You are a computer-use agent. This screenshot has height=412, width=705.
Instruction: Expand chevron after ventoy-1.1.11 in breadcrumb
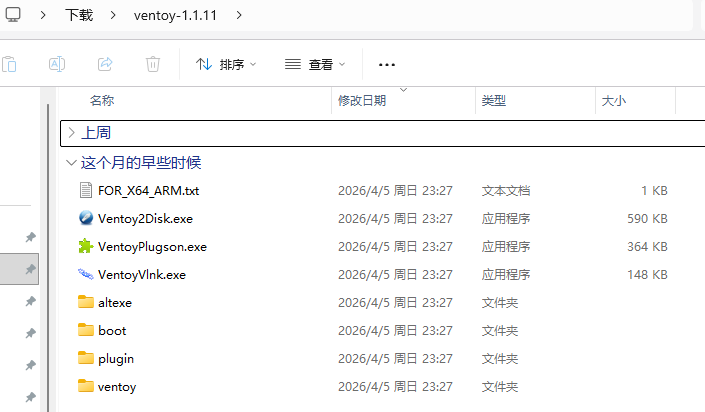(239, 15)
